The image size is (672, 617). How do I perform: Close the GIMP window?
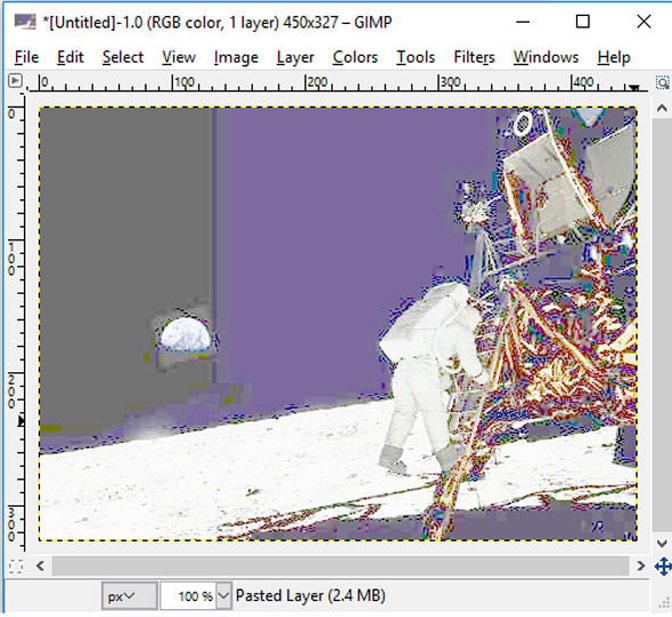point(644,21)
